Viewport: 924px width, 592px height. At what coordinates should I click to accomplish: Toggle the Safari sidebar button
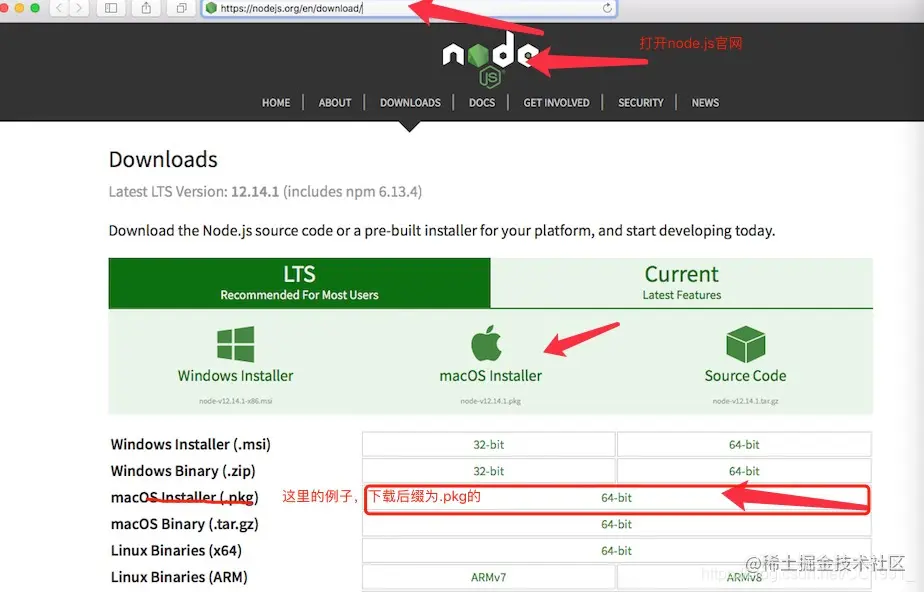[111, 8]
